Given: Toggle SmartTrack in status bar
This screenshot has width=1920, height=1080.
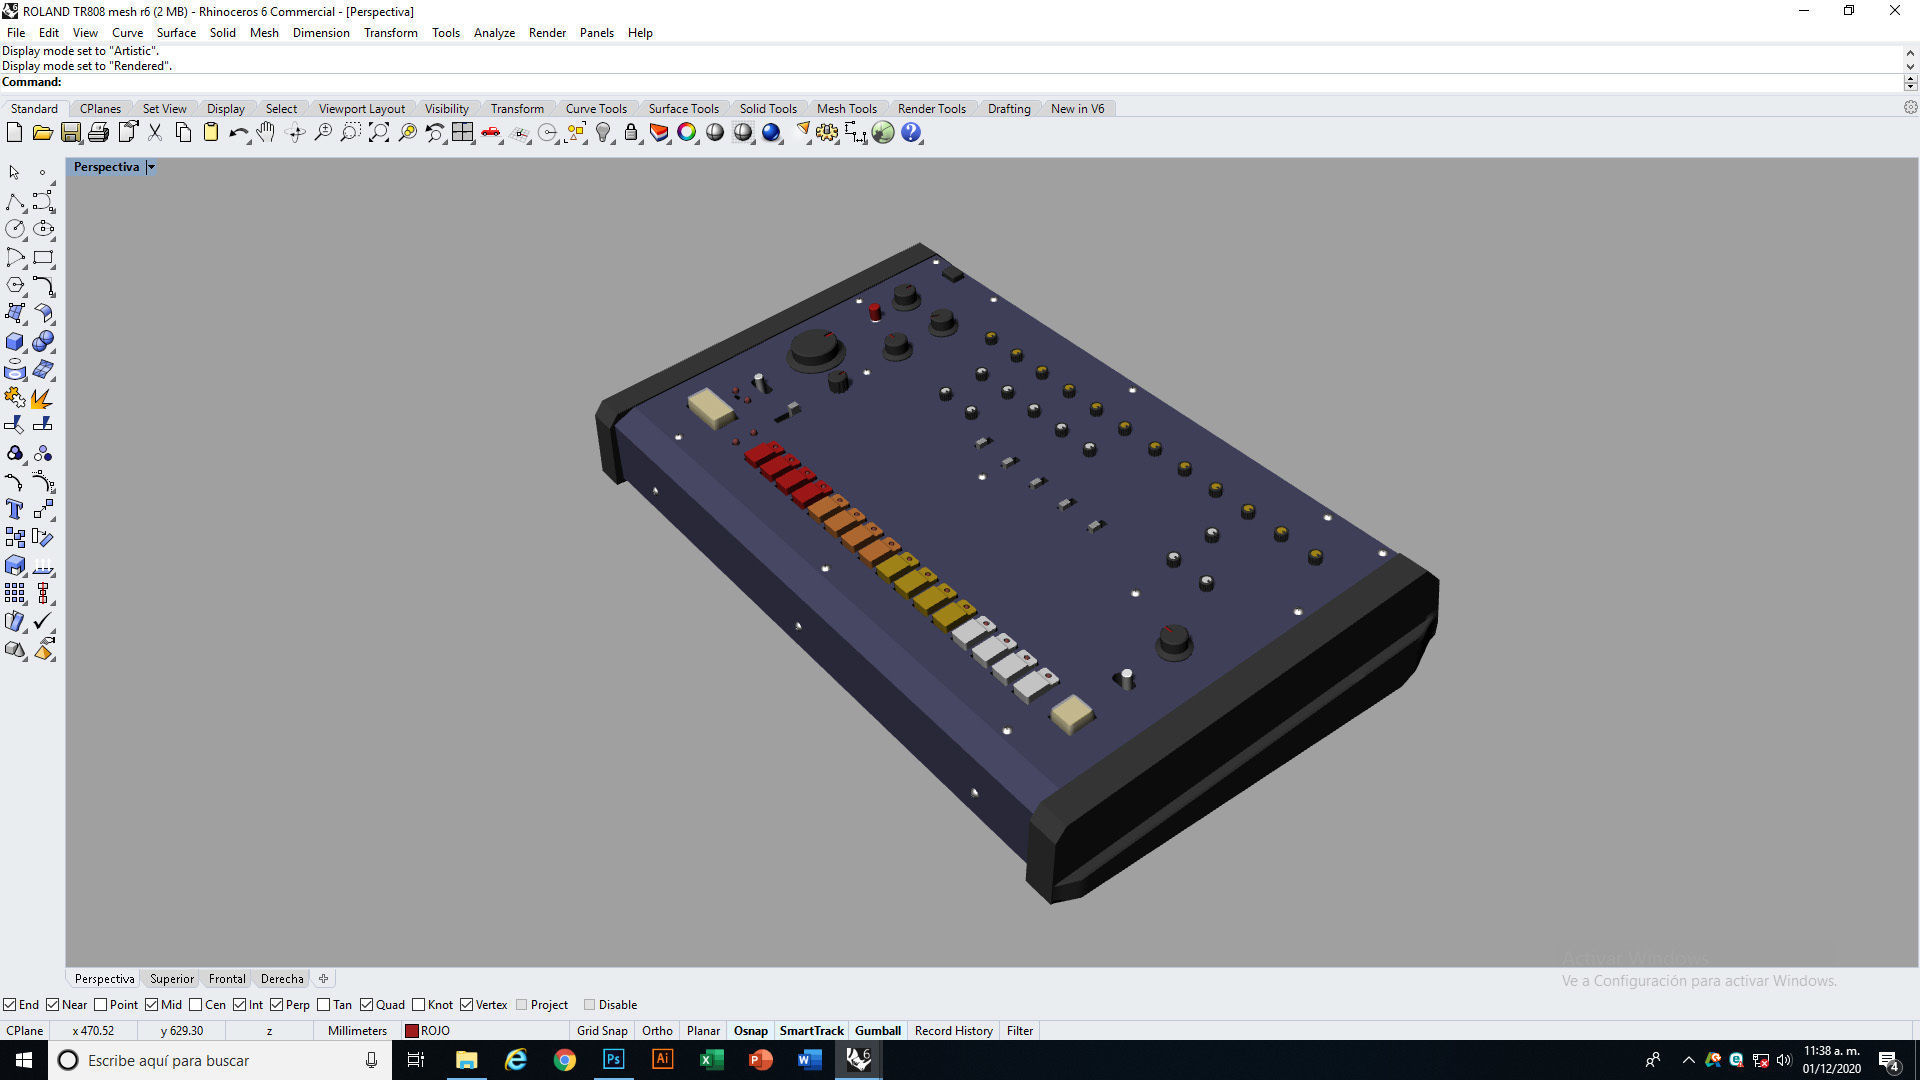Looking at the screenshot, I should point(811,1030).
